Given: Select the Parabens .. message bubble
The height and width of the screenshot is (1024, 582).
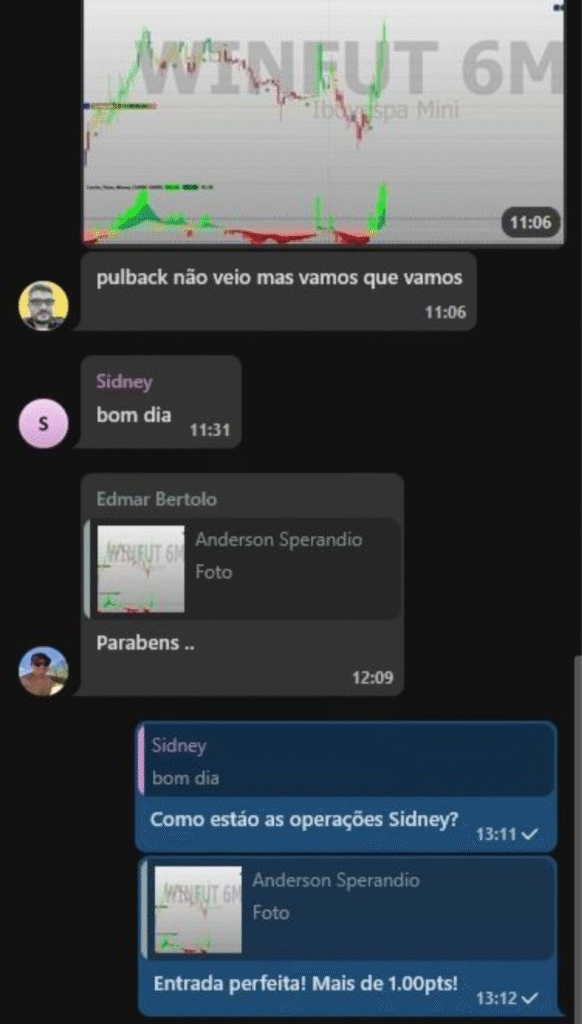Looking at the screenshot, I should [242, 584].
